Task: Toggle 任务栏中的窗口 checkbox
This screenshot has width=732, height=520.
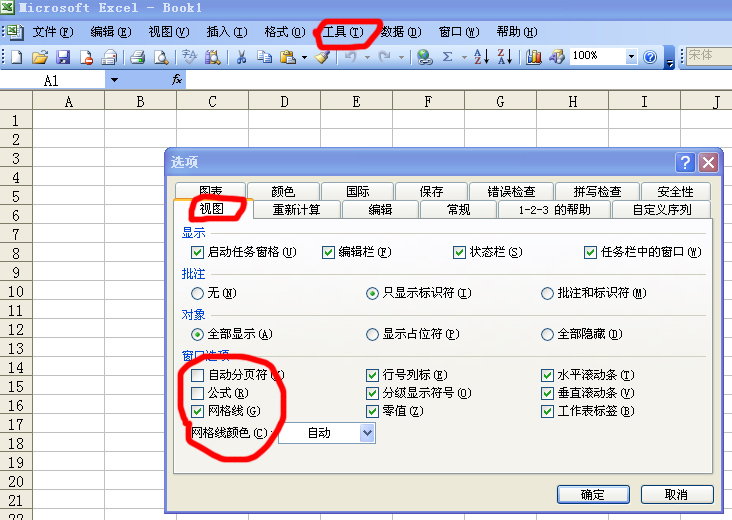Action: (x=591, y=253)
